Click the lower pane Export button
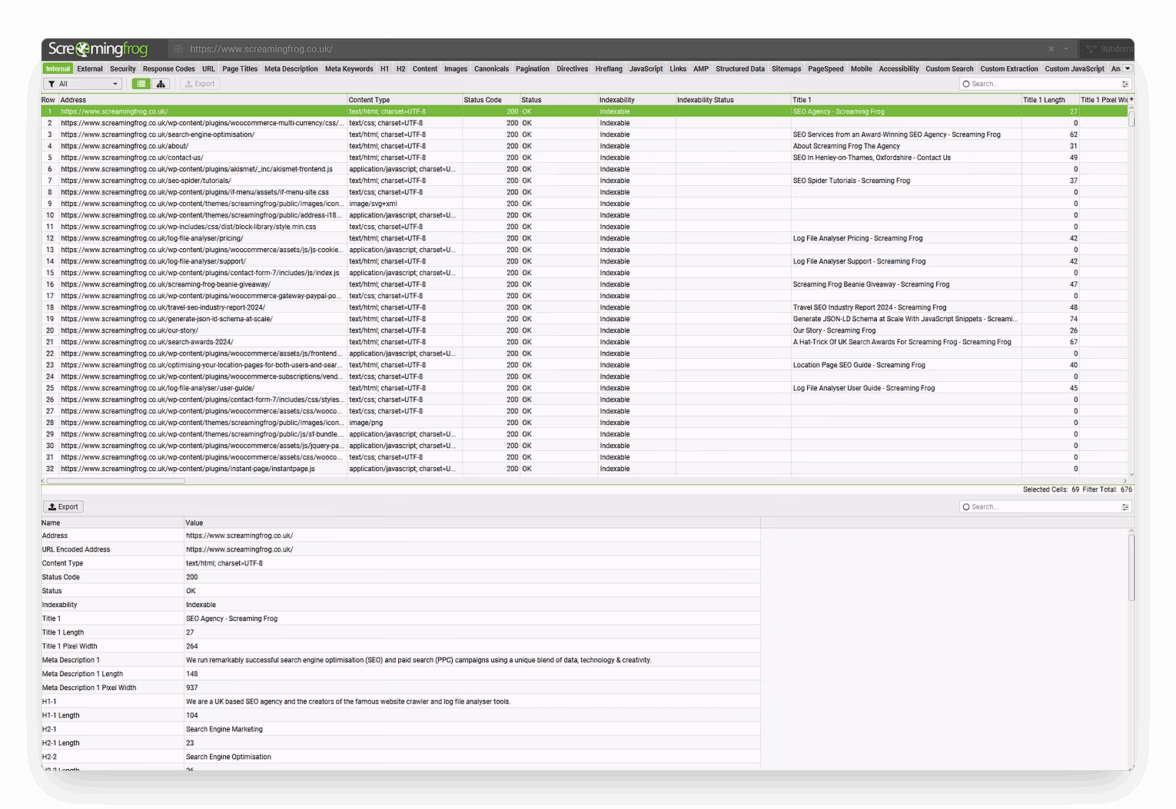This screenshot has height=809, width=1176. pos(63,507)
